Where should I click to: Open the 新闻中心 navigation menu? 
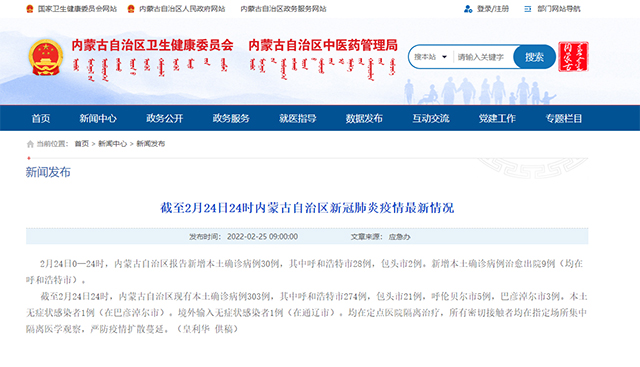(x=98, y=118)
